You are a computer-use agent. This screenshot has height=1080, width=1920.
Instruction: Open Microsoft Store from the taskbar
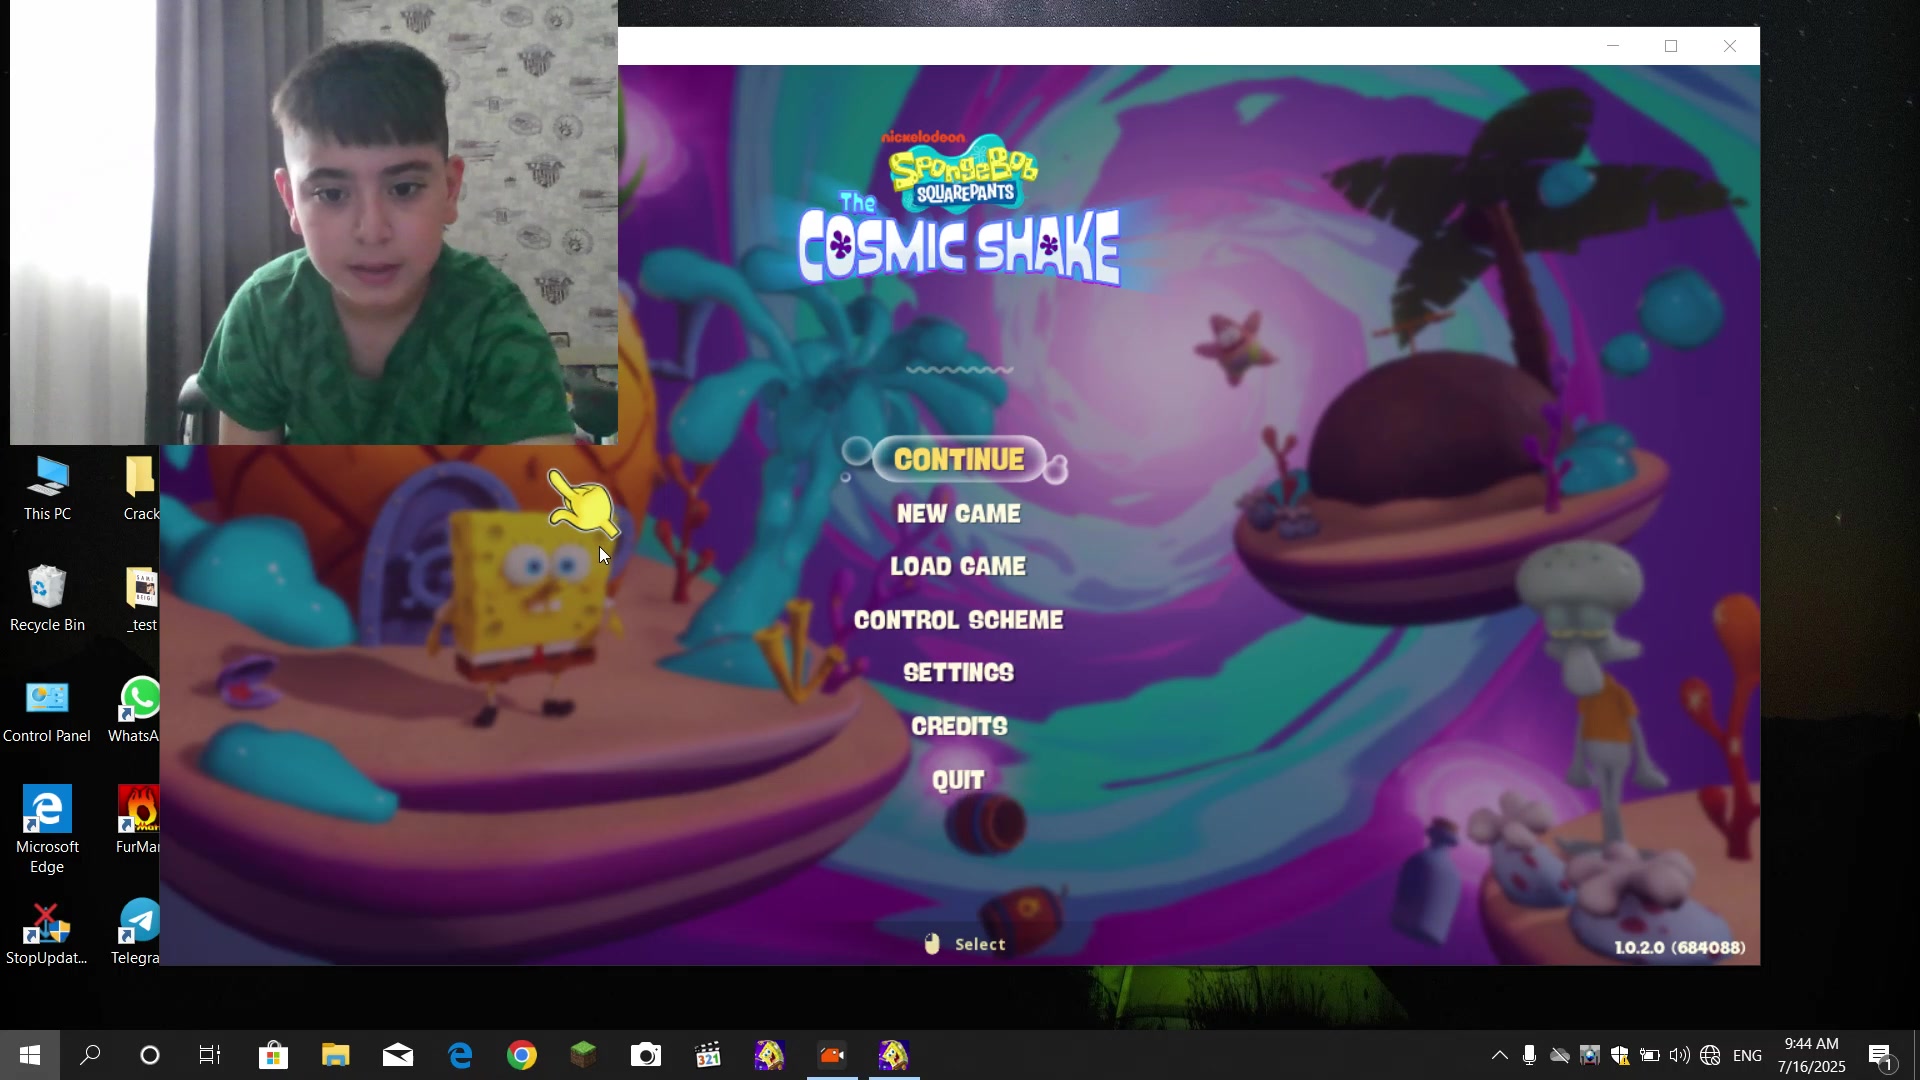pos(273,1055)
